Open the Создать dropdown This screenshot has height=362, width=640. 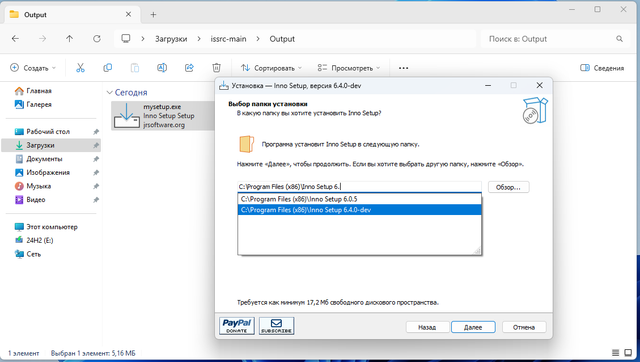33,68
